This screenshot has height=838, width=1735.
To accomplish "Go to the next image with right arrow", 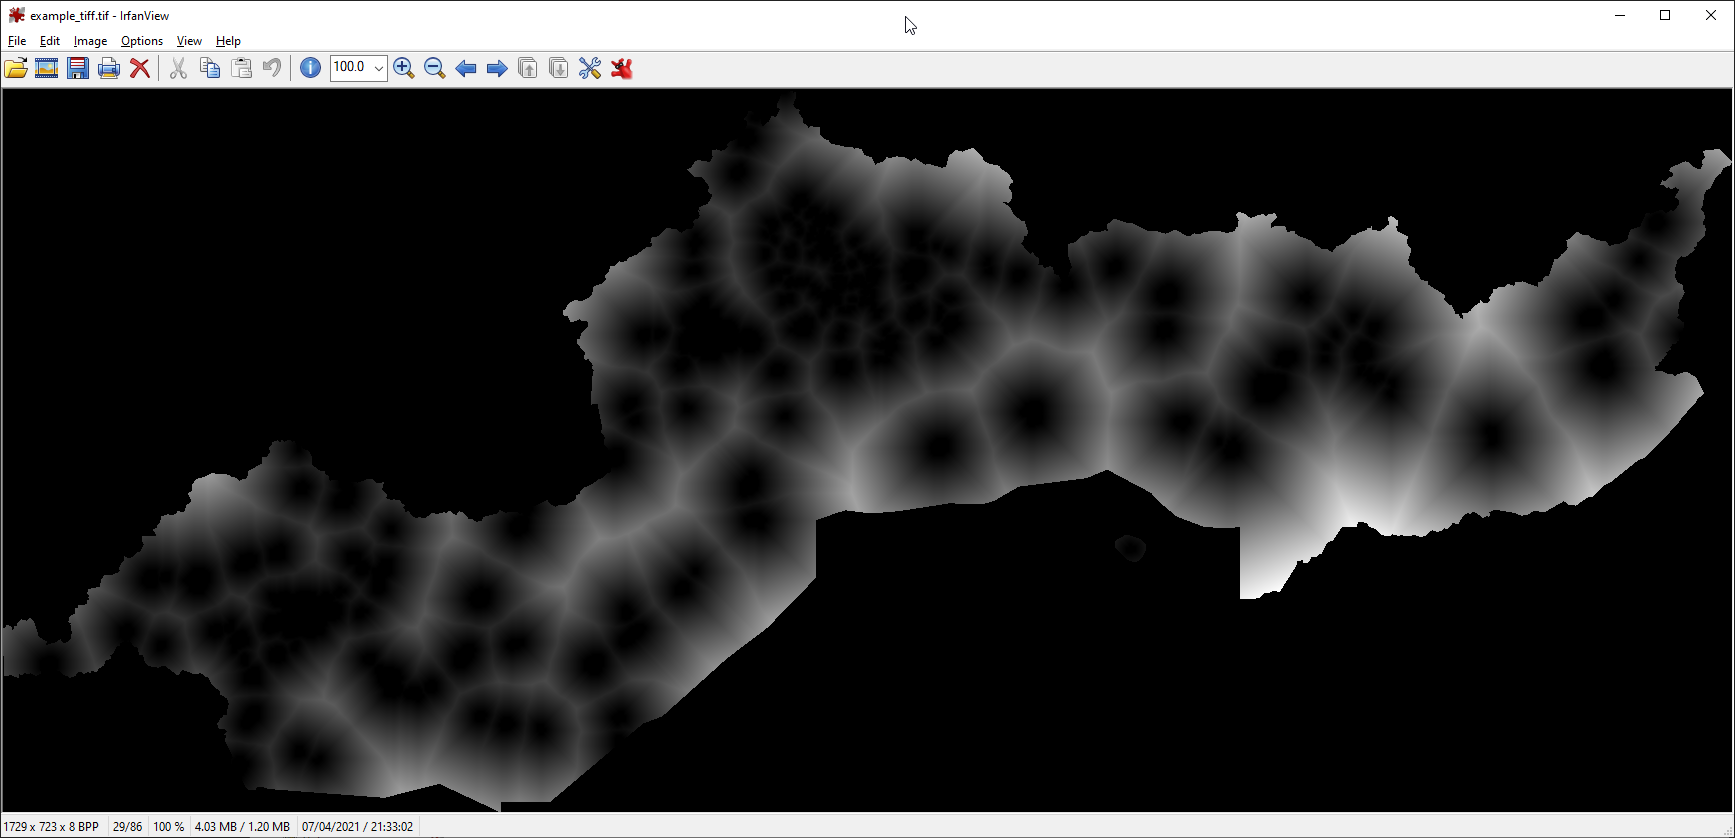I will [497, 68].
